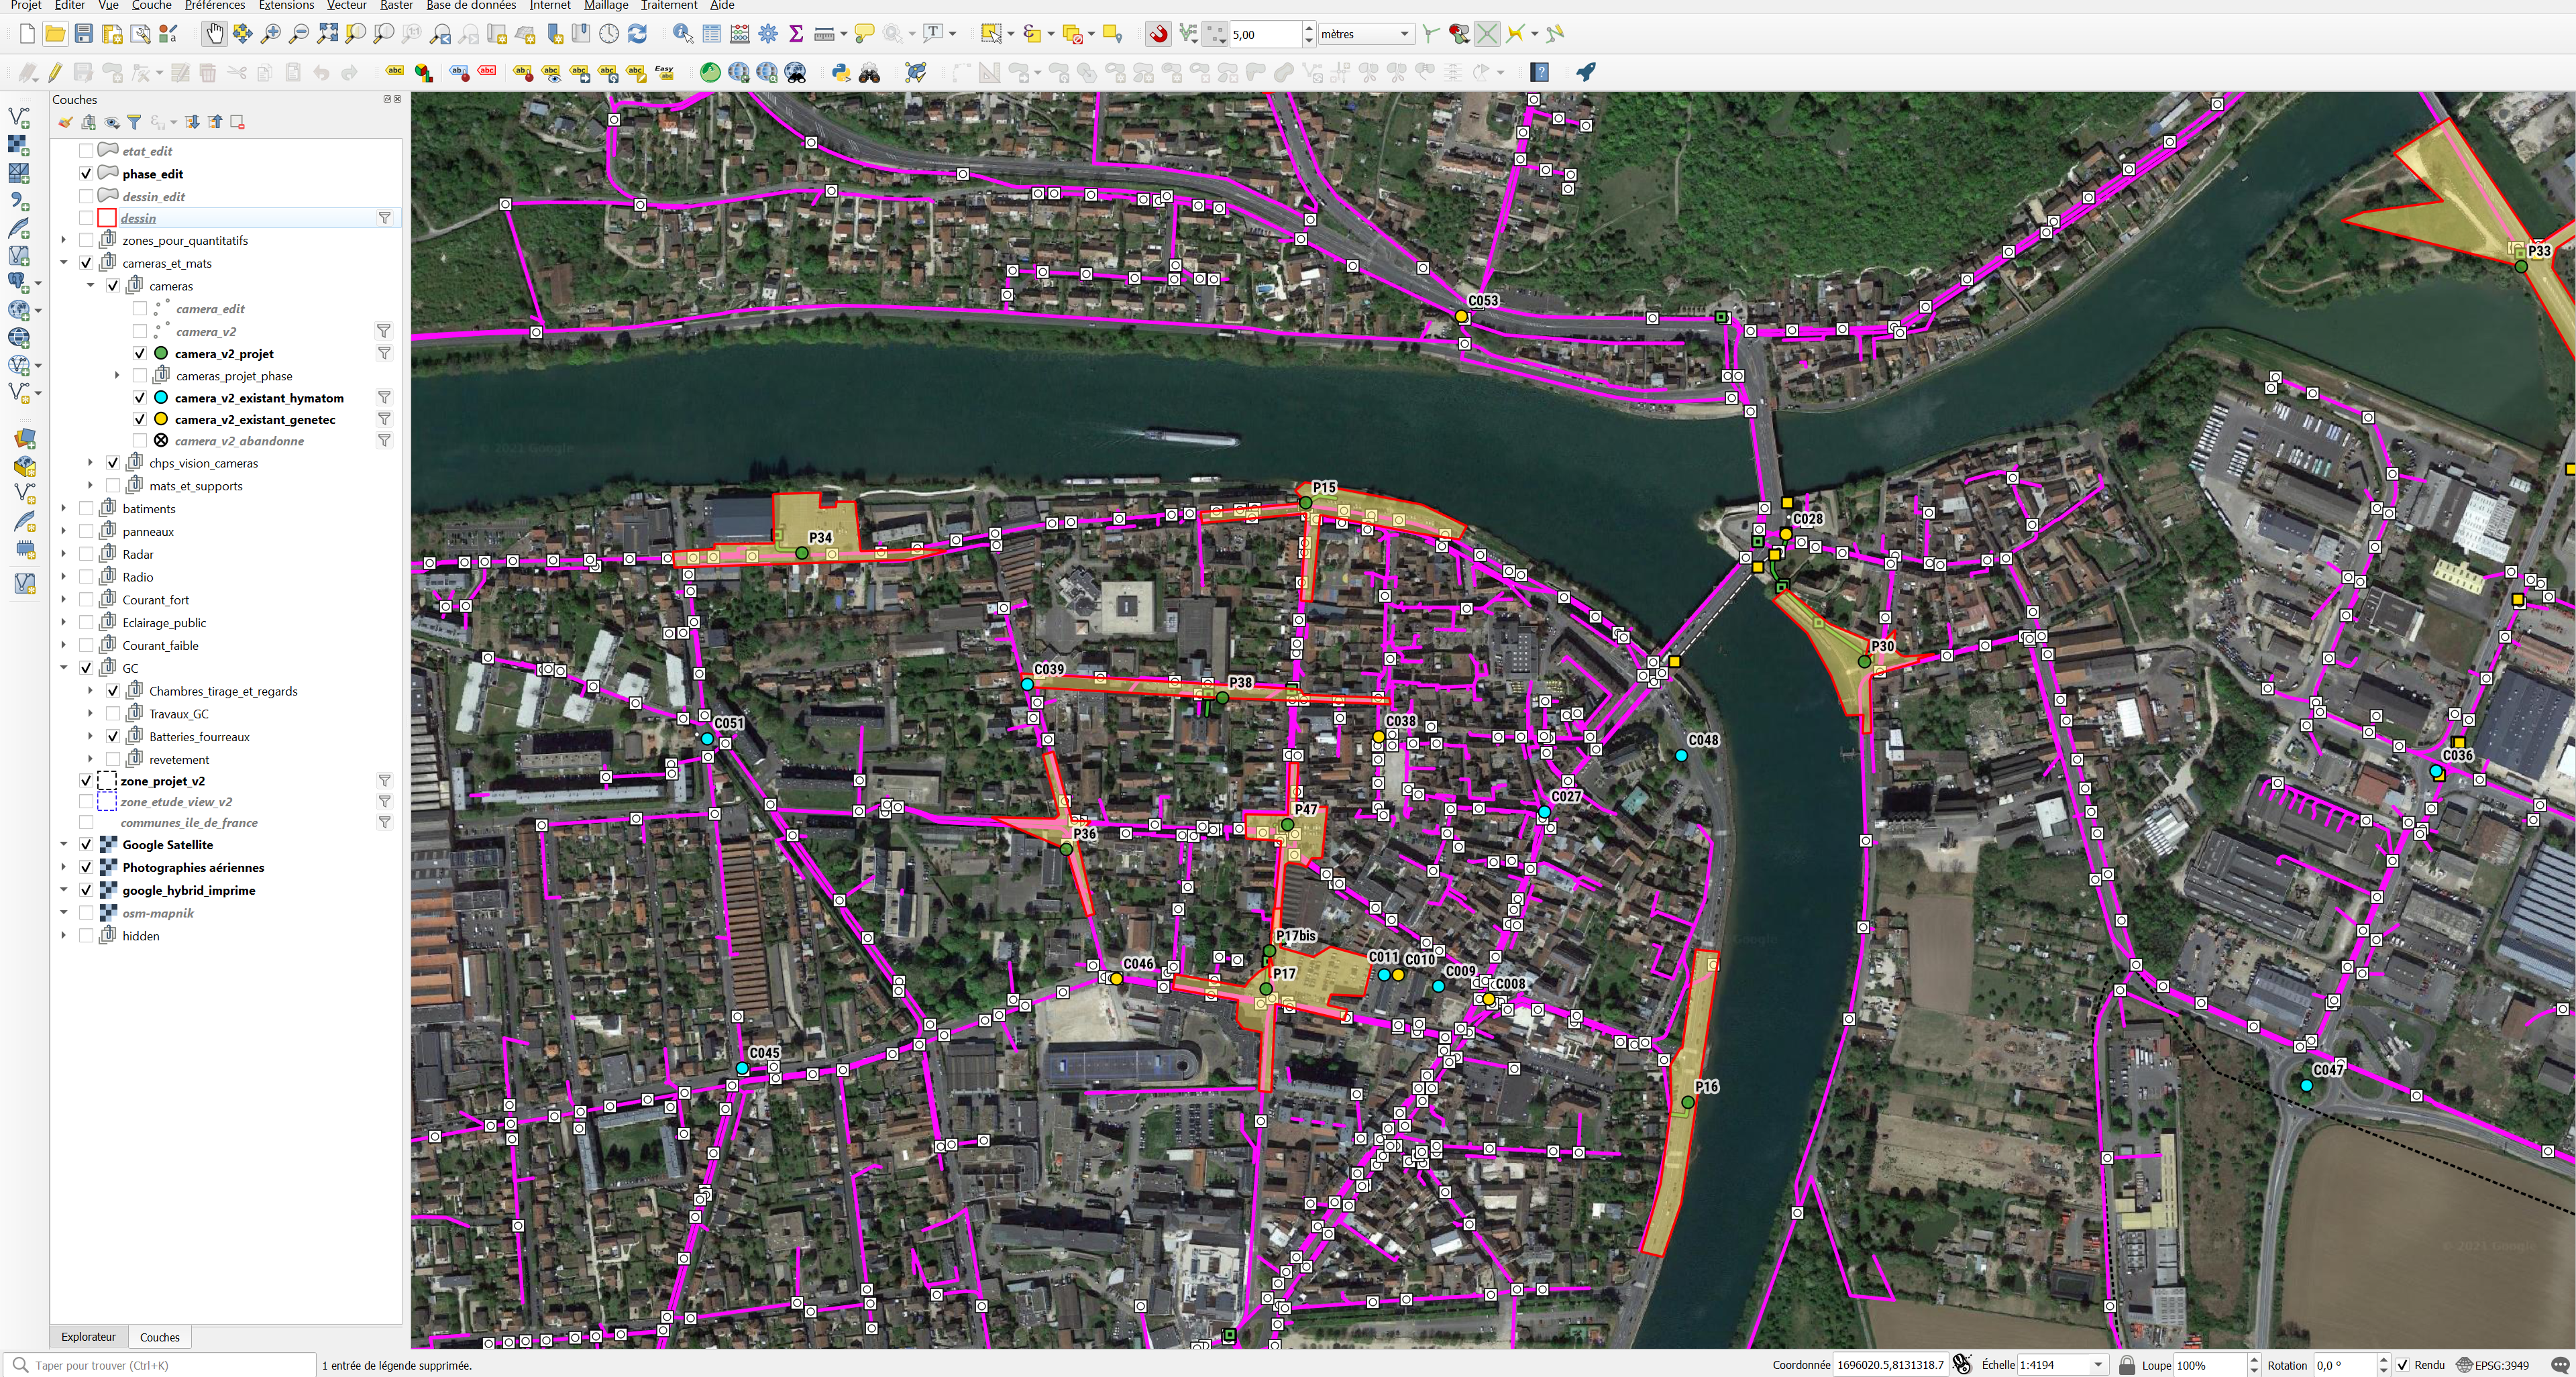Switch to the Explorateur tab

pyautogui.click(x=88, y=1337)
